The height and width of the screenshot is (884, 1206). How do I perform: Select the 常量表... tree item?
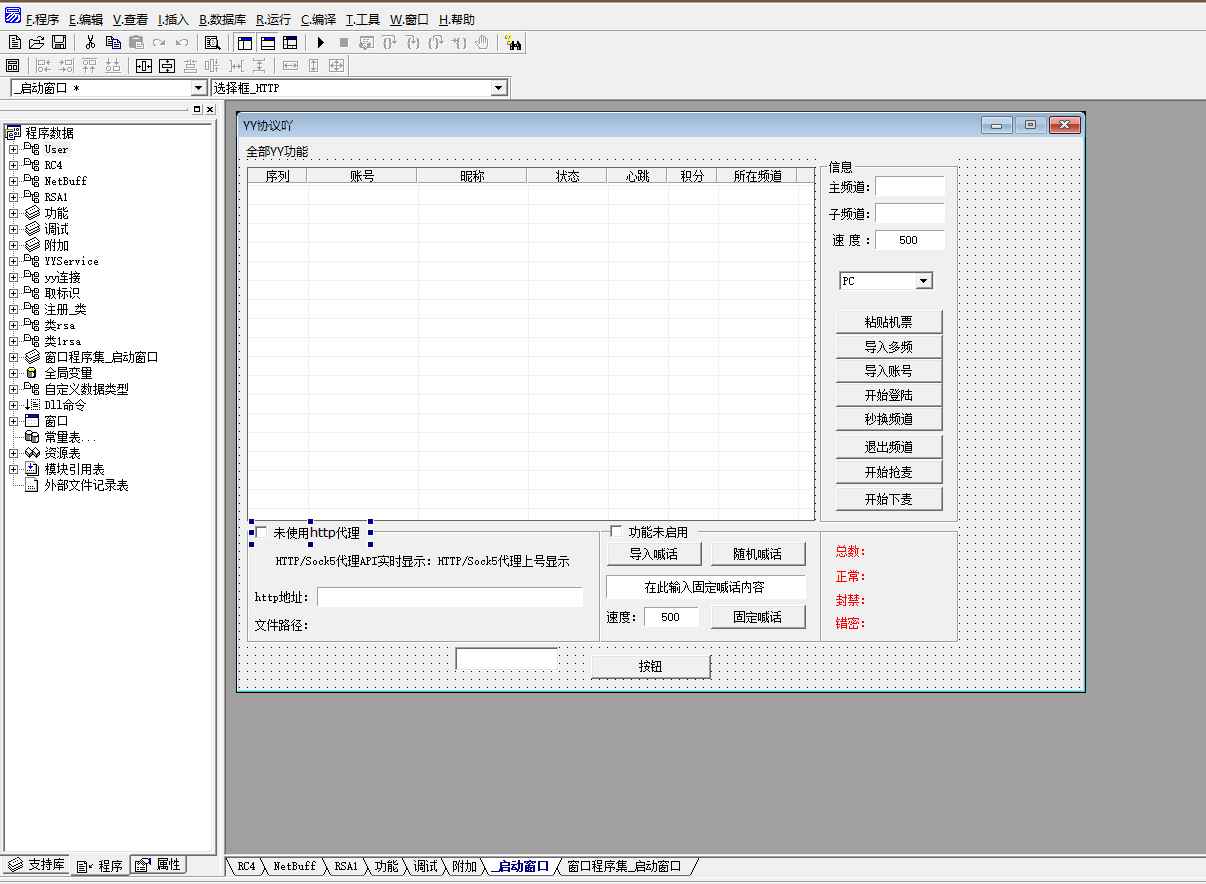click(x=70, y=437)
